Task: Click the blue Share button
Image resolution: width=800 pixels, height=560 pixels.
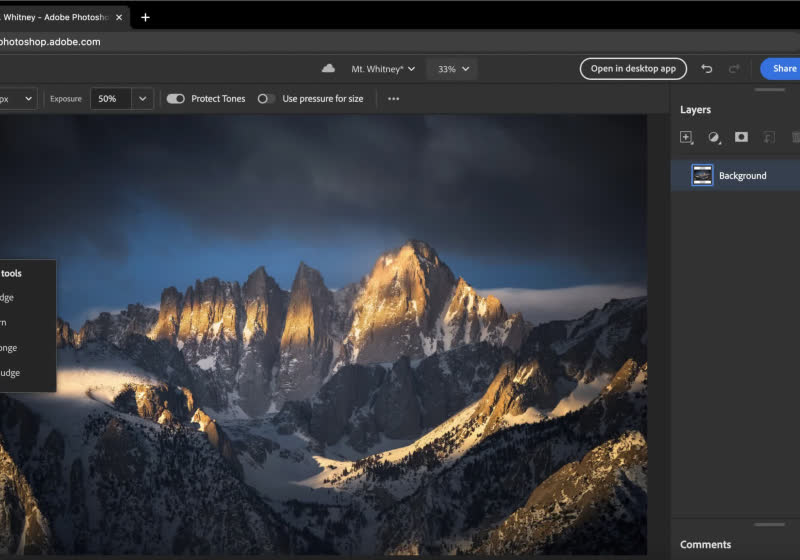Action: 781,69
